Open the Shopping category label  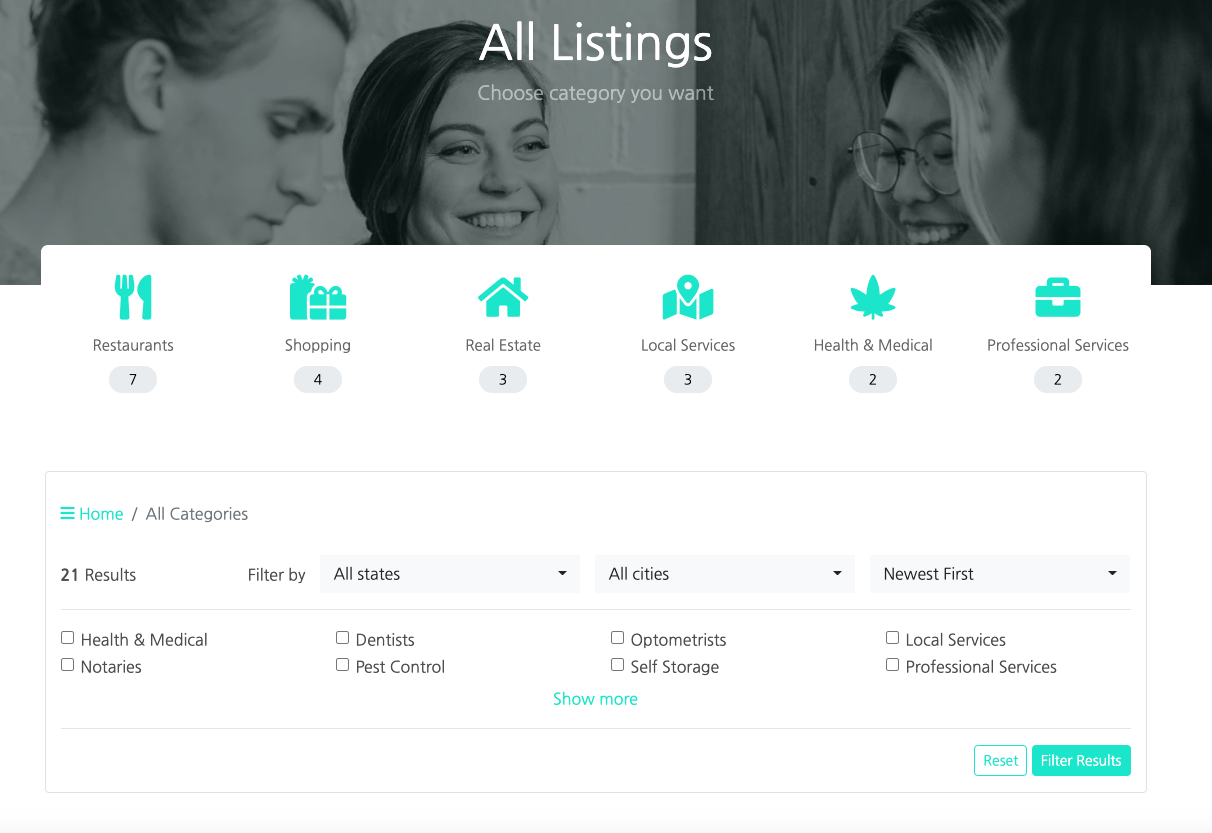point(318,345)
